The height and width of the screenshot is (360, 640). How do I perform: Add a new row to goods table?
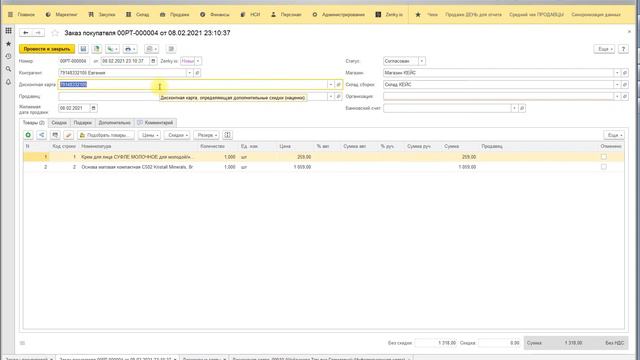point(28,135)
